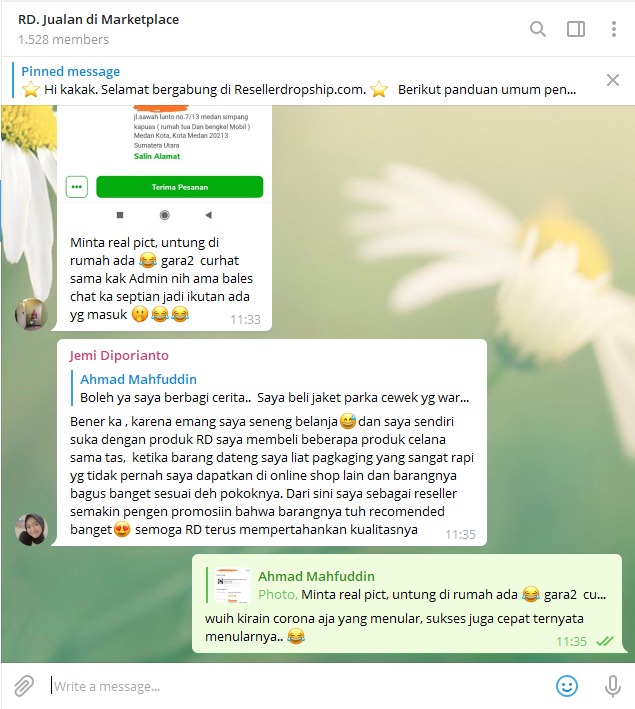635x709 pixels.
Task: Click the quoted photo thumbnail in green reply
Action: point(232,585)
